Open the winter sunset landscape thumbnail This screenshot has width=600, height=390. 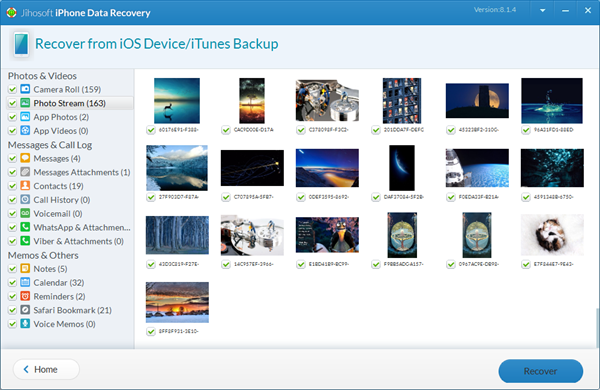click(177, 302)
